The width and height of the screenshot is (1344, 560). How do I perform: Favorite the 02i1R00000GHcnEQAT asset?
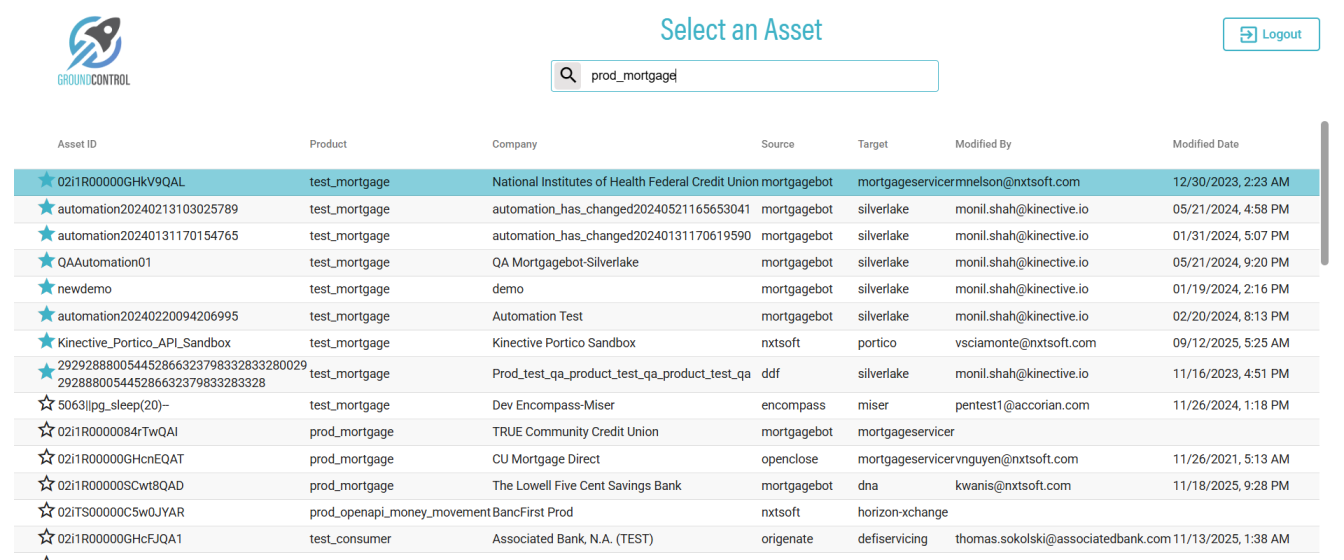coord(46,458)
